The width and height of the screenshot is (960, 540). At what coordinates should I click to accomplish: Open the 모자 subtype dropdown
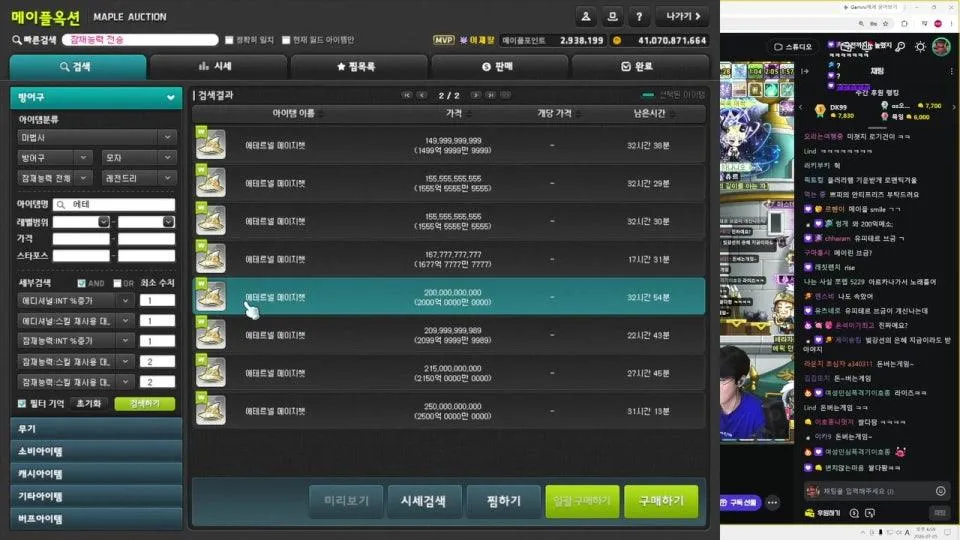(x=139, y=158)
